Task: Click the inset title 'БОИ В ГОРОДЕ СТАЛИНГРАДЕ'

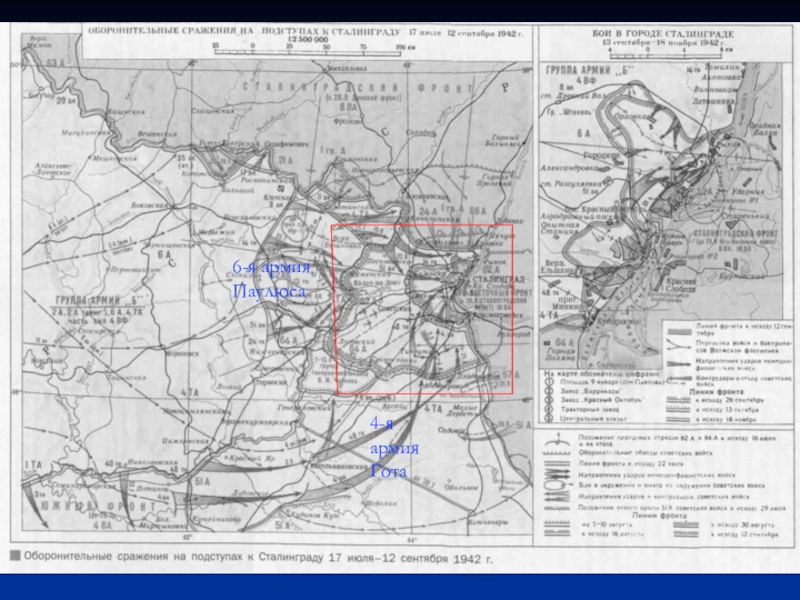Action: [x=663, y=34]
